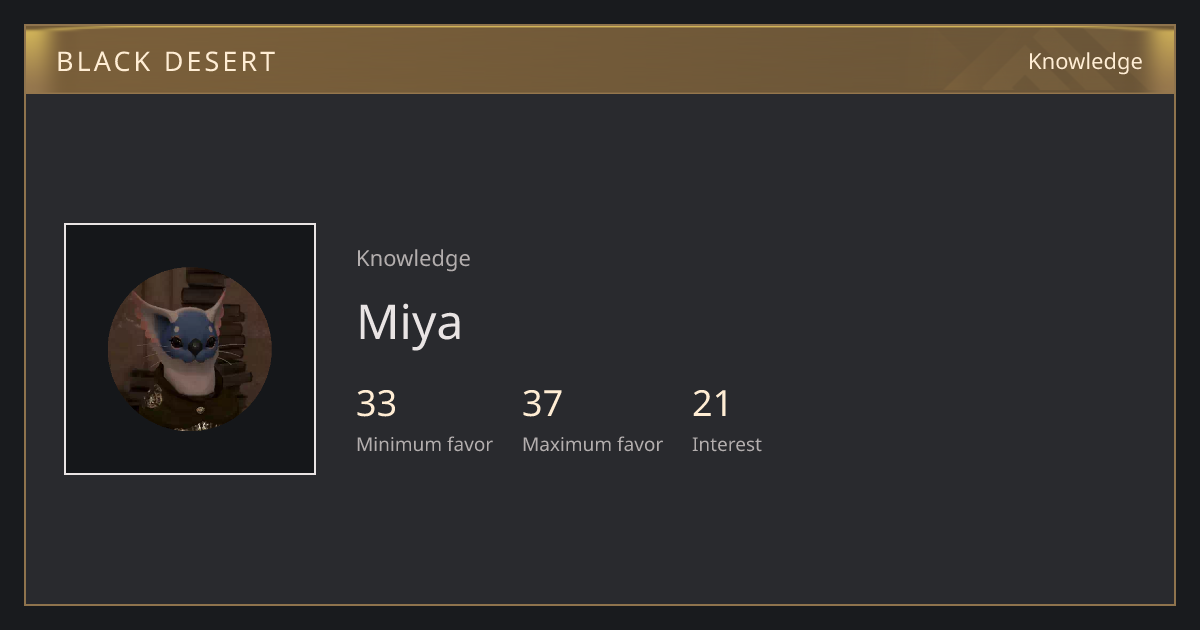Image resolution: width=1200 pixels, height=630 pixels.
Task: Click Miya's left pointed ear
Action: pos(152,305)
